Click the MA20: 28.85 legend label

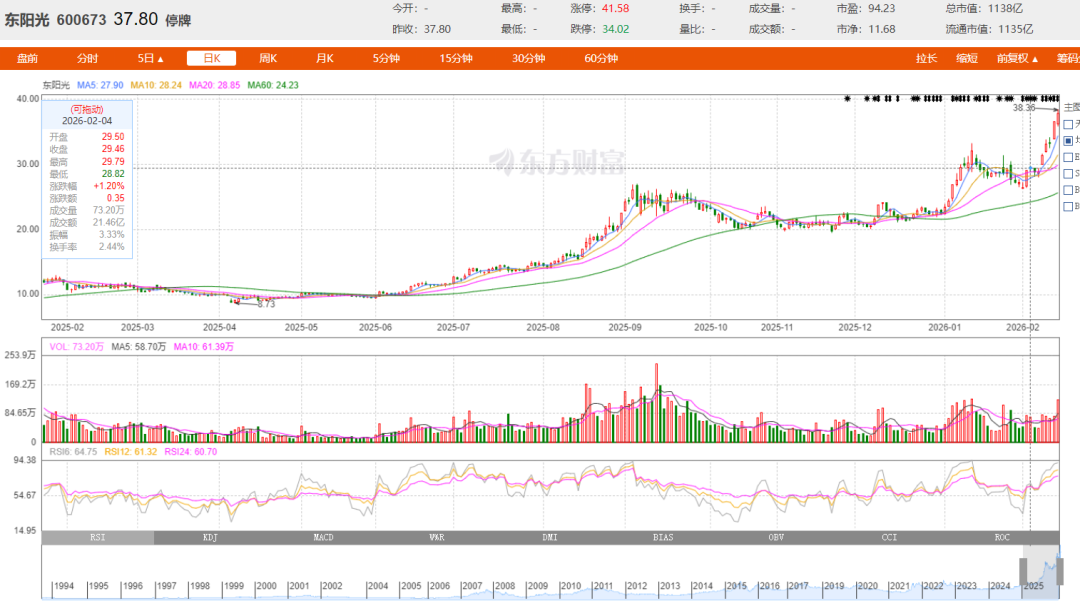pos(215,85)
